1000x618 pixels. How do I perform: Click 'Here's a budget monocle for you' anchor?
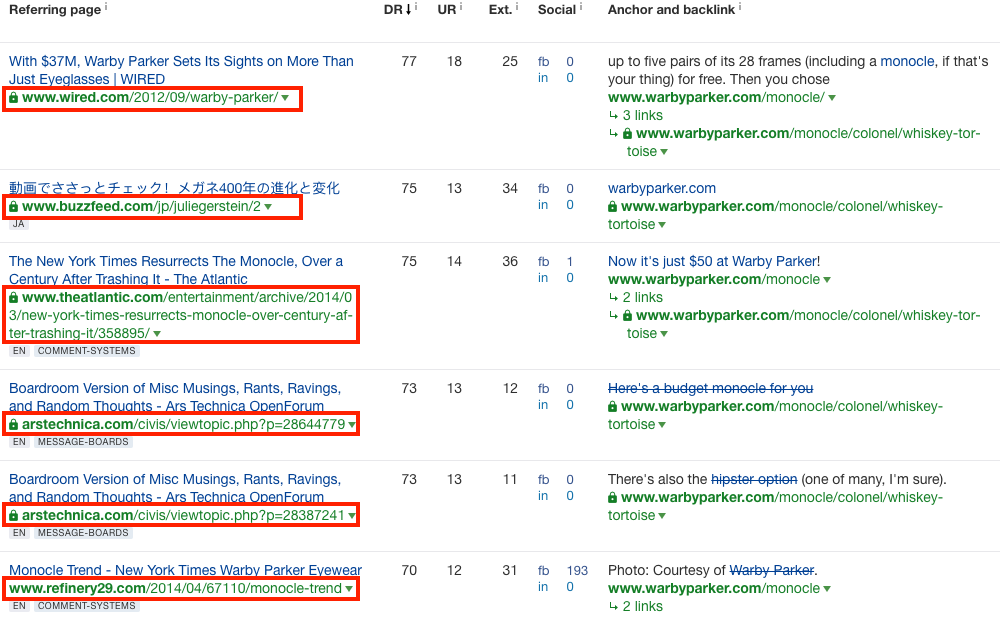coord(710,388)
